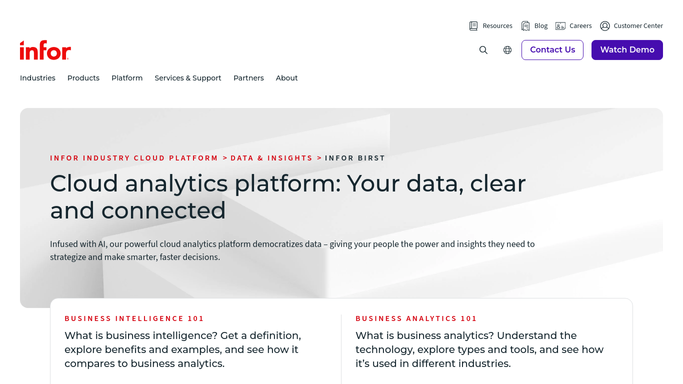Click the Infor logo
This screenshot has width=683, height=384.
(x=45, y=51)
